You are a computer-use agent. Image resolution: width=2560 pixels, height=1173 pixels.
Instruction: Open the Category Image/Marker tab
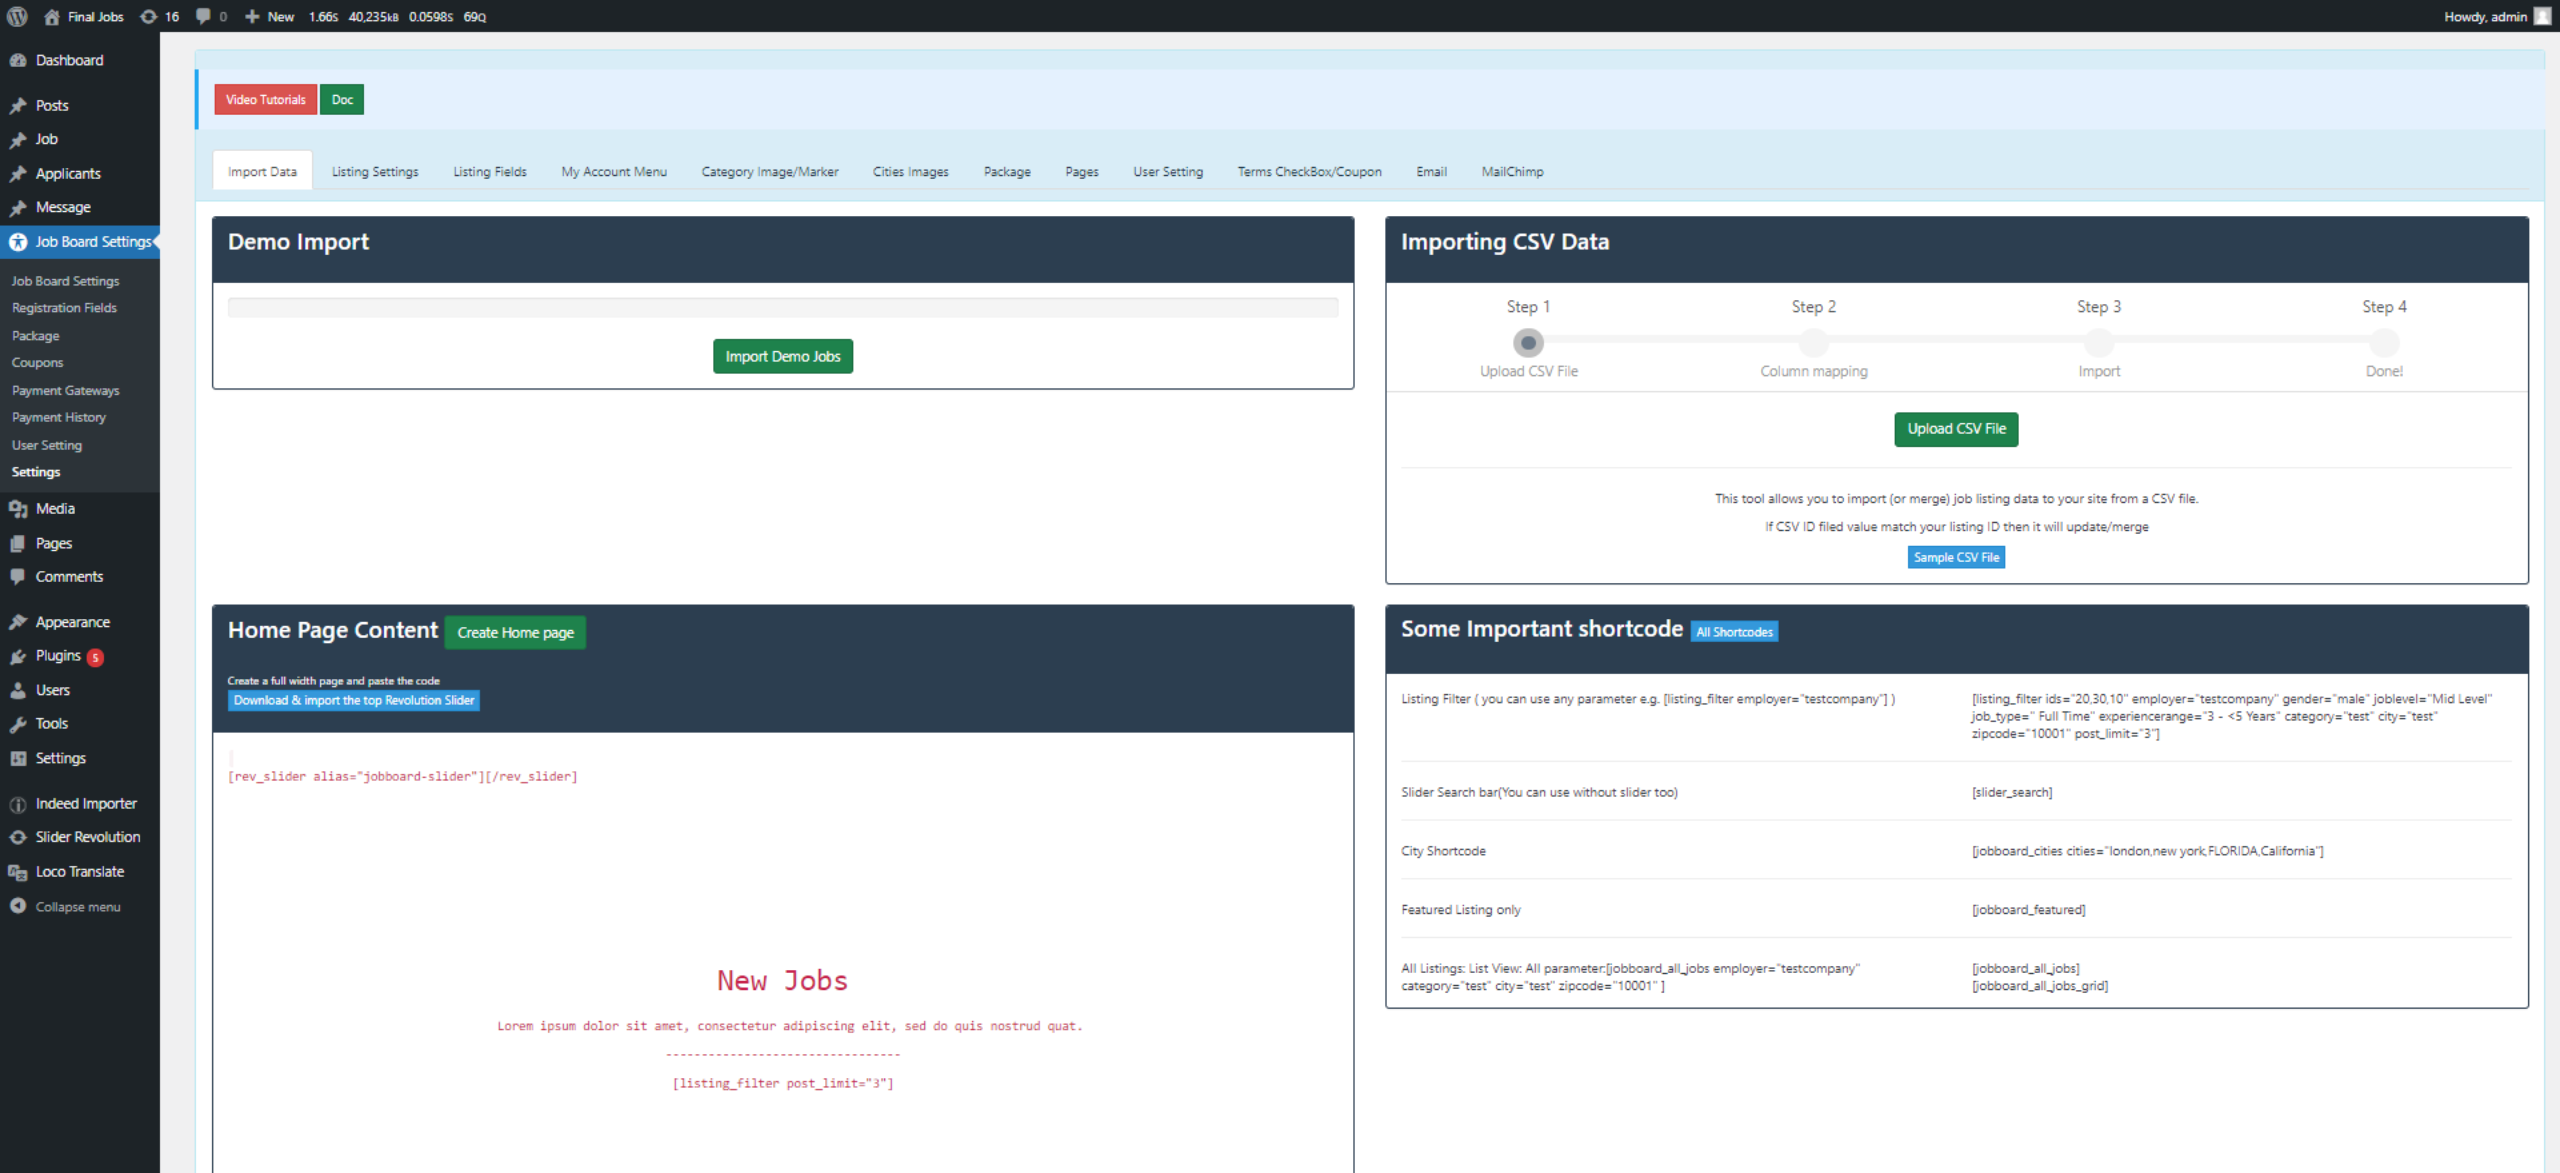pyautogui.click(x=770, y=171)
